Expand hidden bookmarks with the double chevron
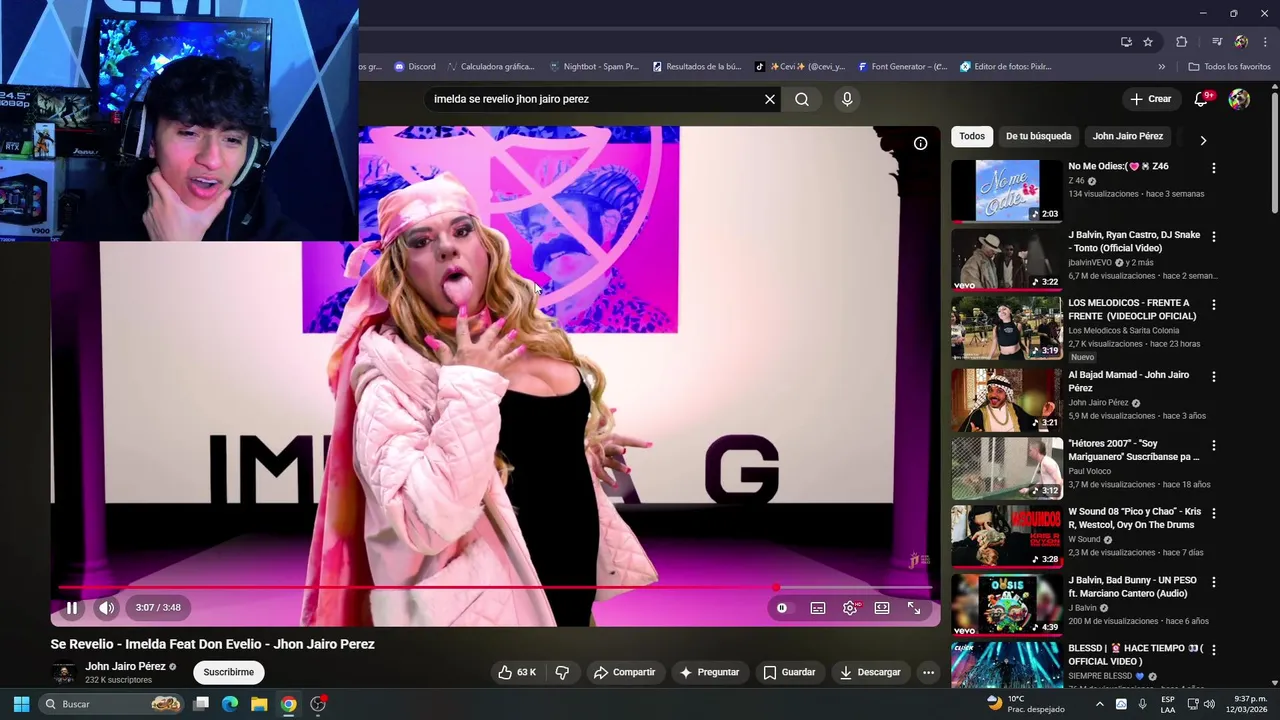This screenshot has height=720, width=1280. pyautogui.click(x=1161, y=67)
